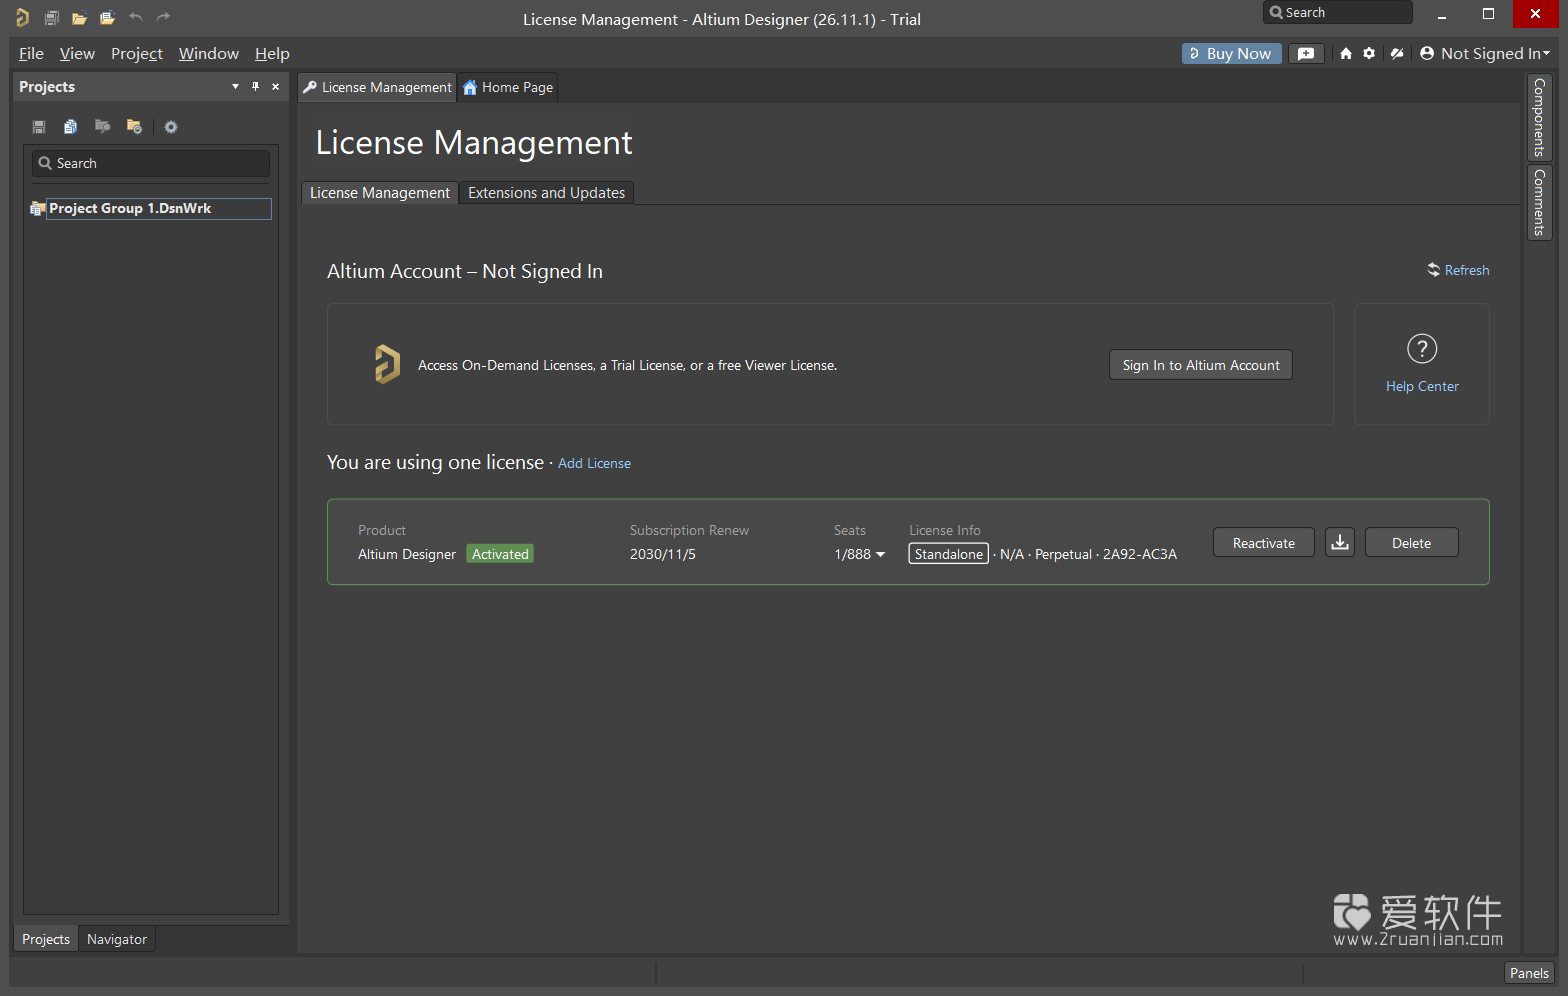1568x996 pixels.
Task: Click the Open Project folder icon in title bar
Action: point(107,17)
